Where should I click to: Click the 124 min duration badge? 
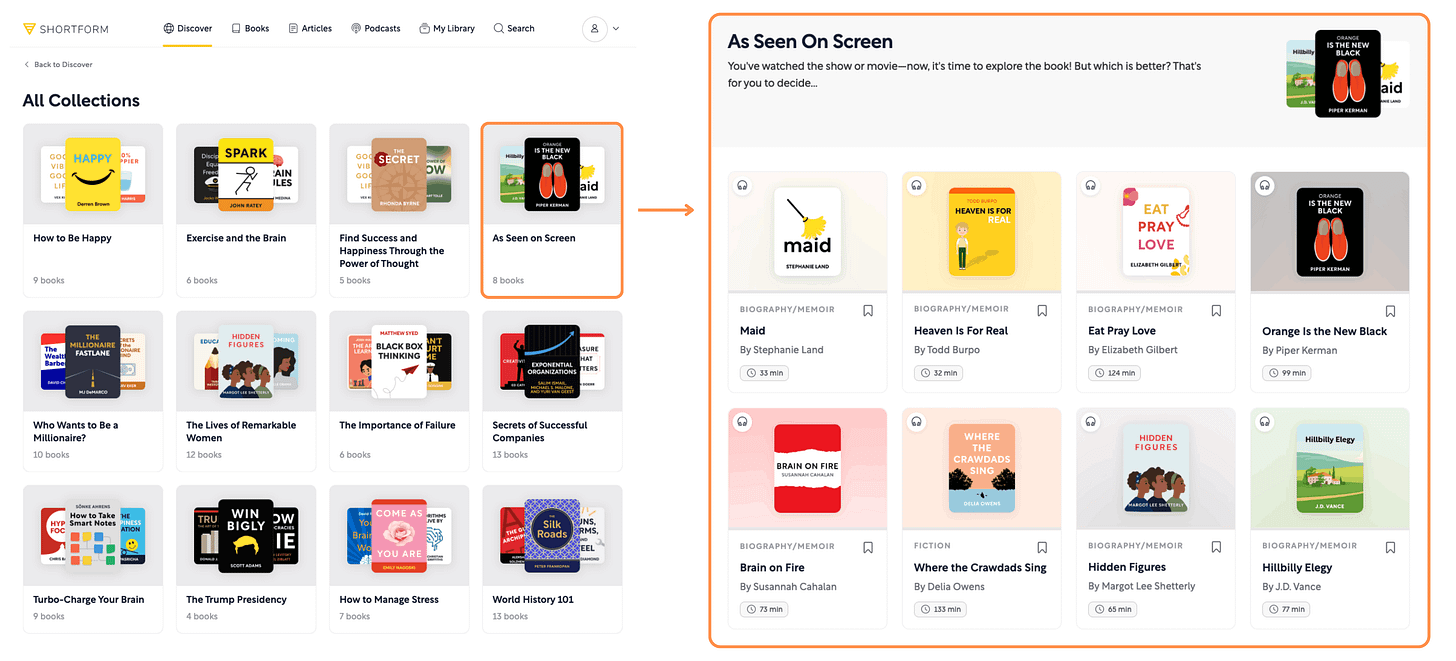1115,373
